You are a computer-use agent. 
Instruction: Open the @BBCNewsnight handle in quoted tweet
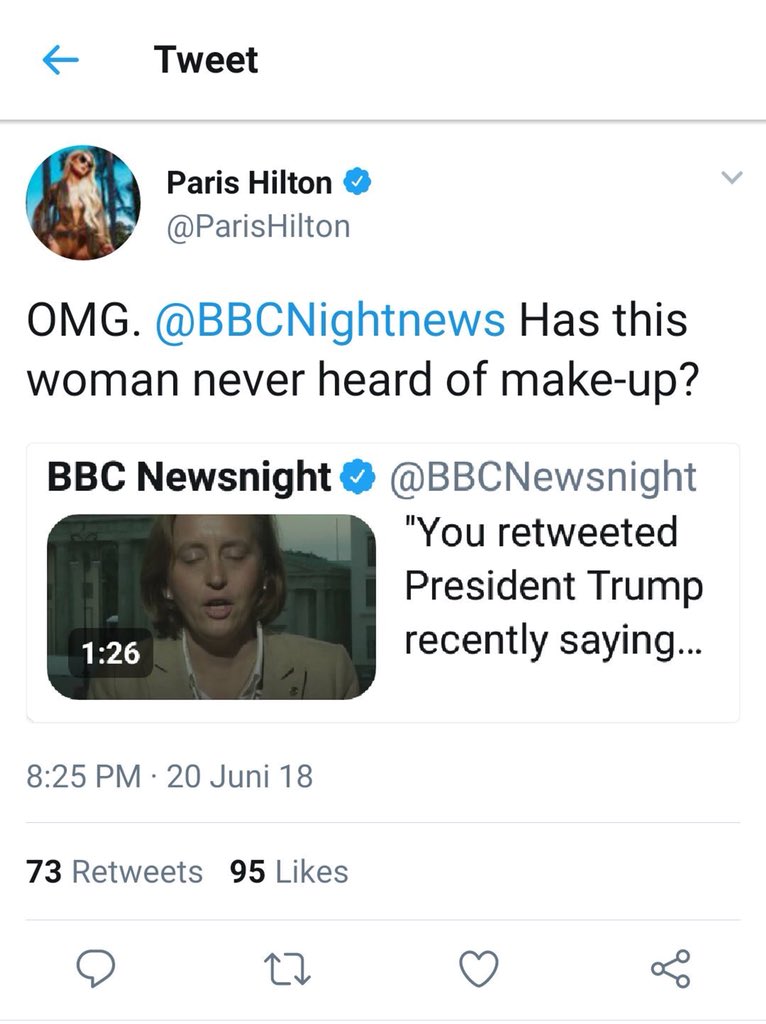tap(542, 478)
